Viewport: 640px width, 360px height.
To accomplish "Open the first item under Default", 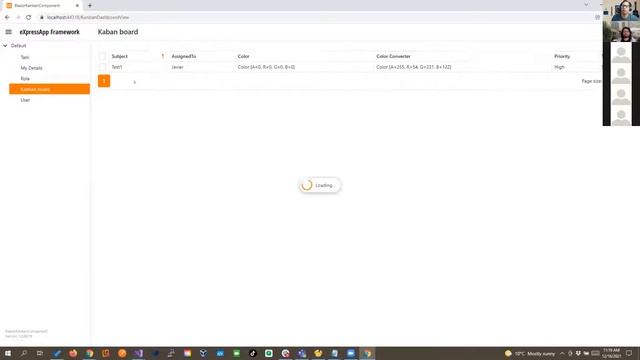I will (25, 57).
